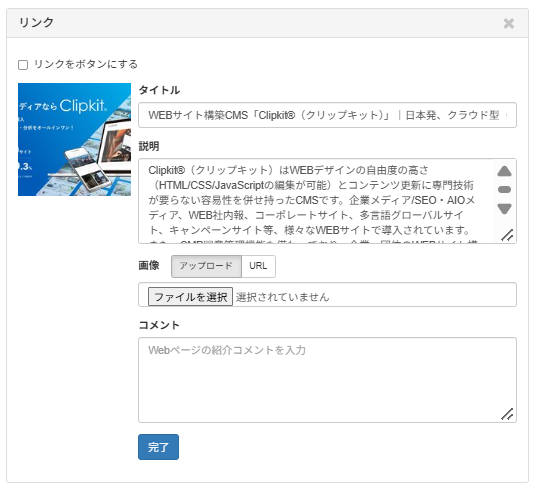Image resolution: width=534 pixels, height=493 pixels.
Task: Click the description scrollbar thumb
Action: (504, 189)
